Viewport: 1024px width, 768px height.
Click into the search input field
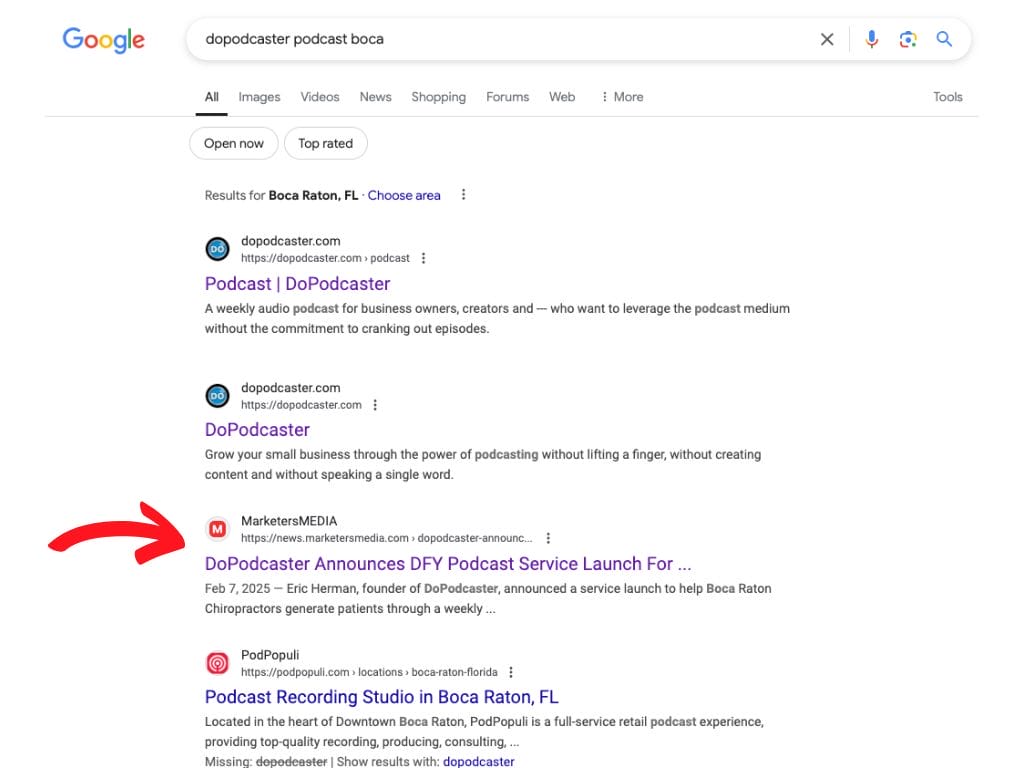500,39
